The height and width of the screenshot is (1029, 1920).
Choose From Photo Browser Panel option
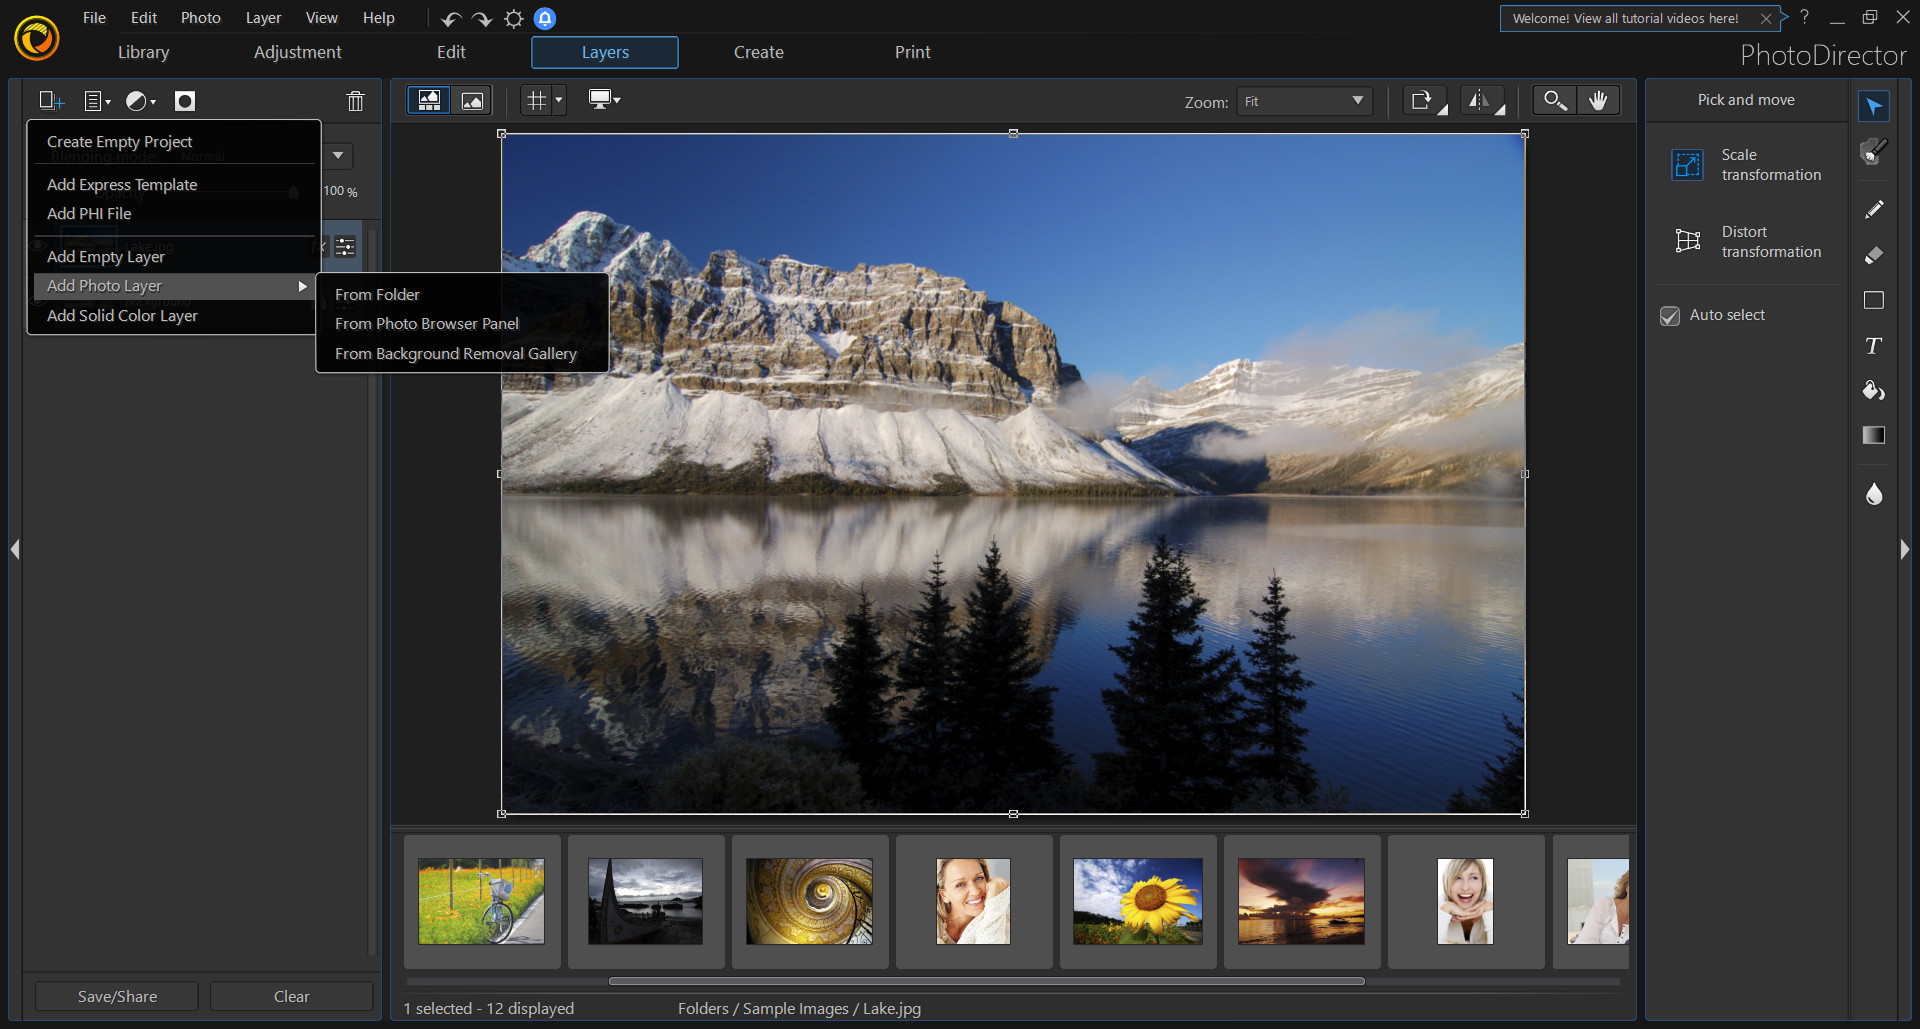click(427, 323)
